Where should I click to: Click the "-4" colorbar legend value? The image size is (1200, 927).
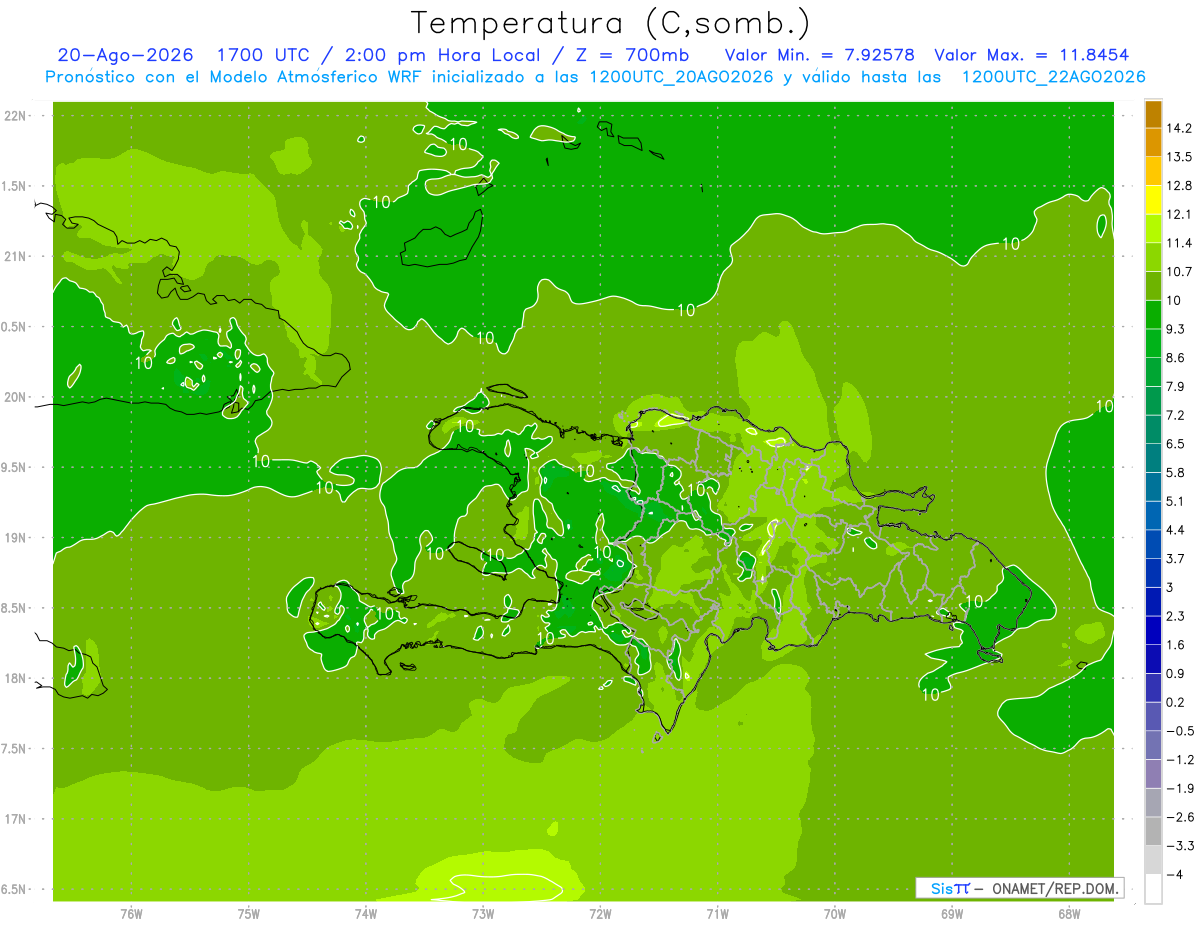click(x=1175, y=875)
